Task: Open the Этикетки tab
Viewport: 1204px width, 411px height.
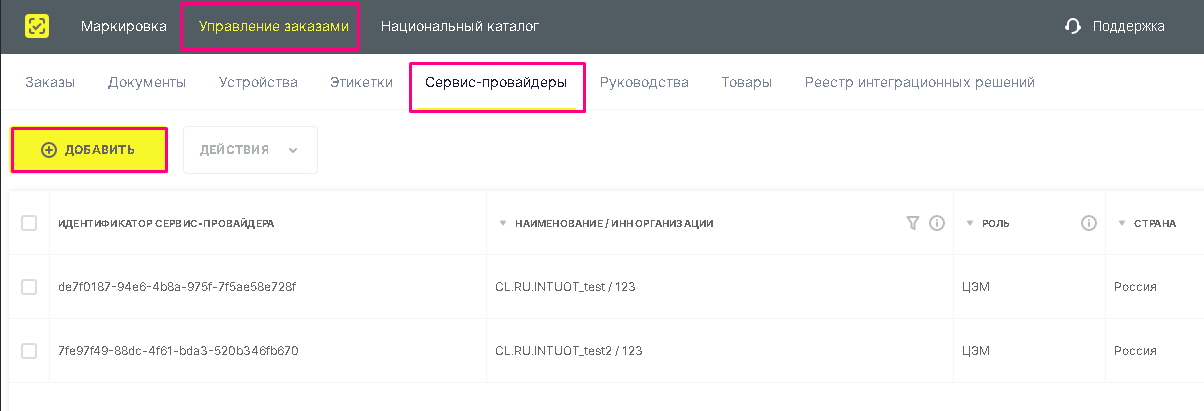Action: coord(361,82)
